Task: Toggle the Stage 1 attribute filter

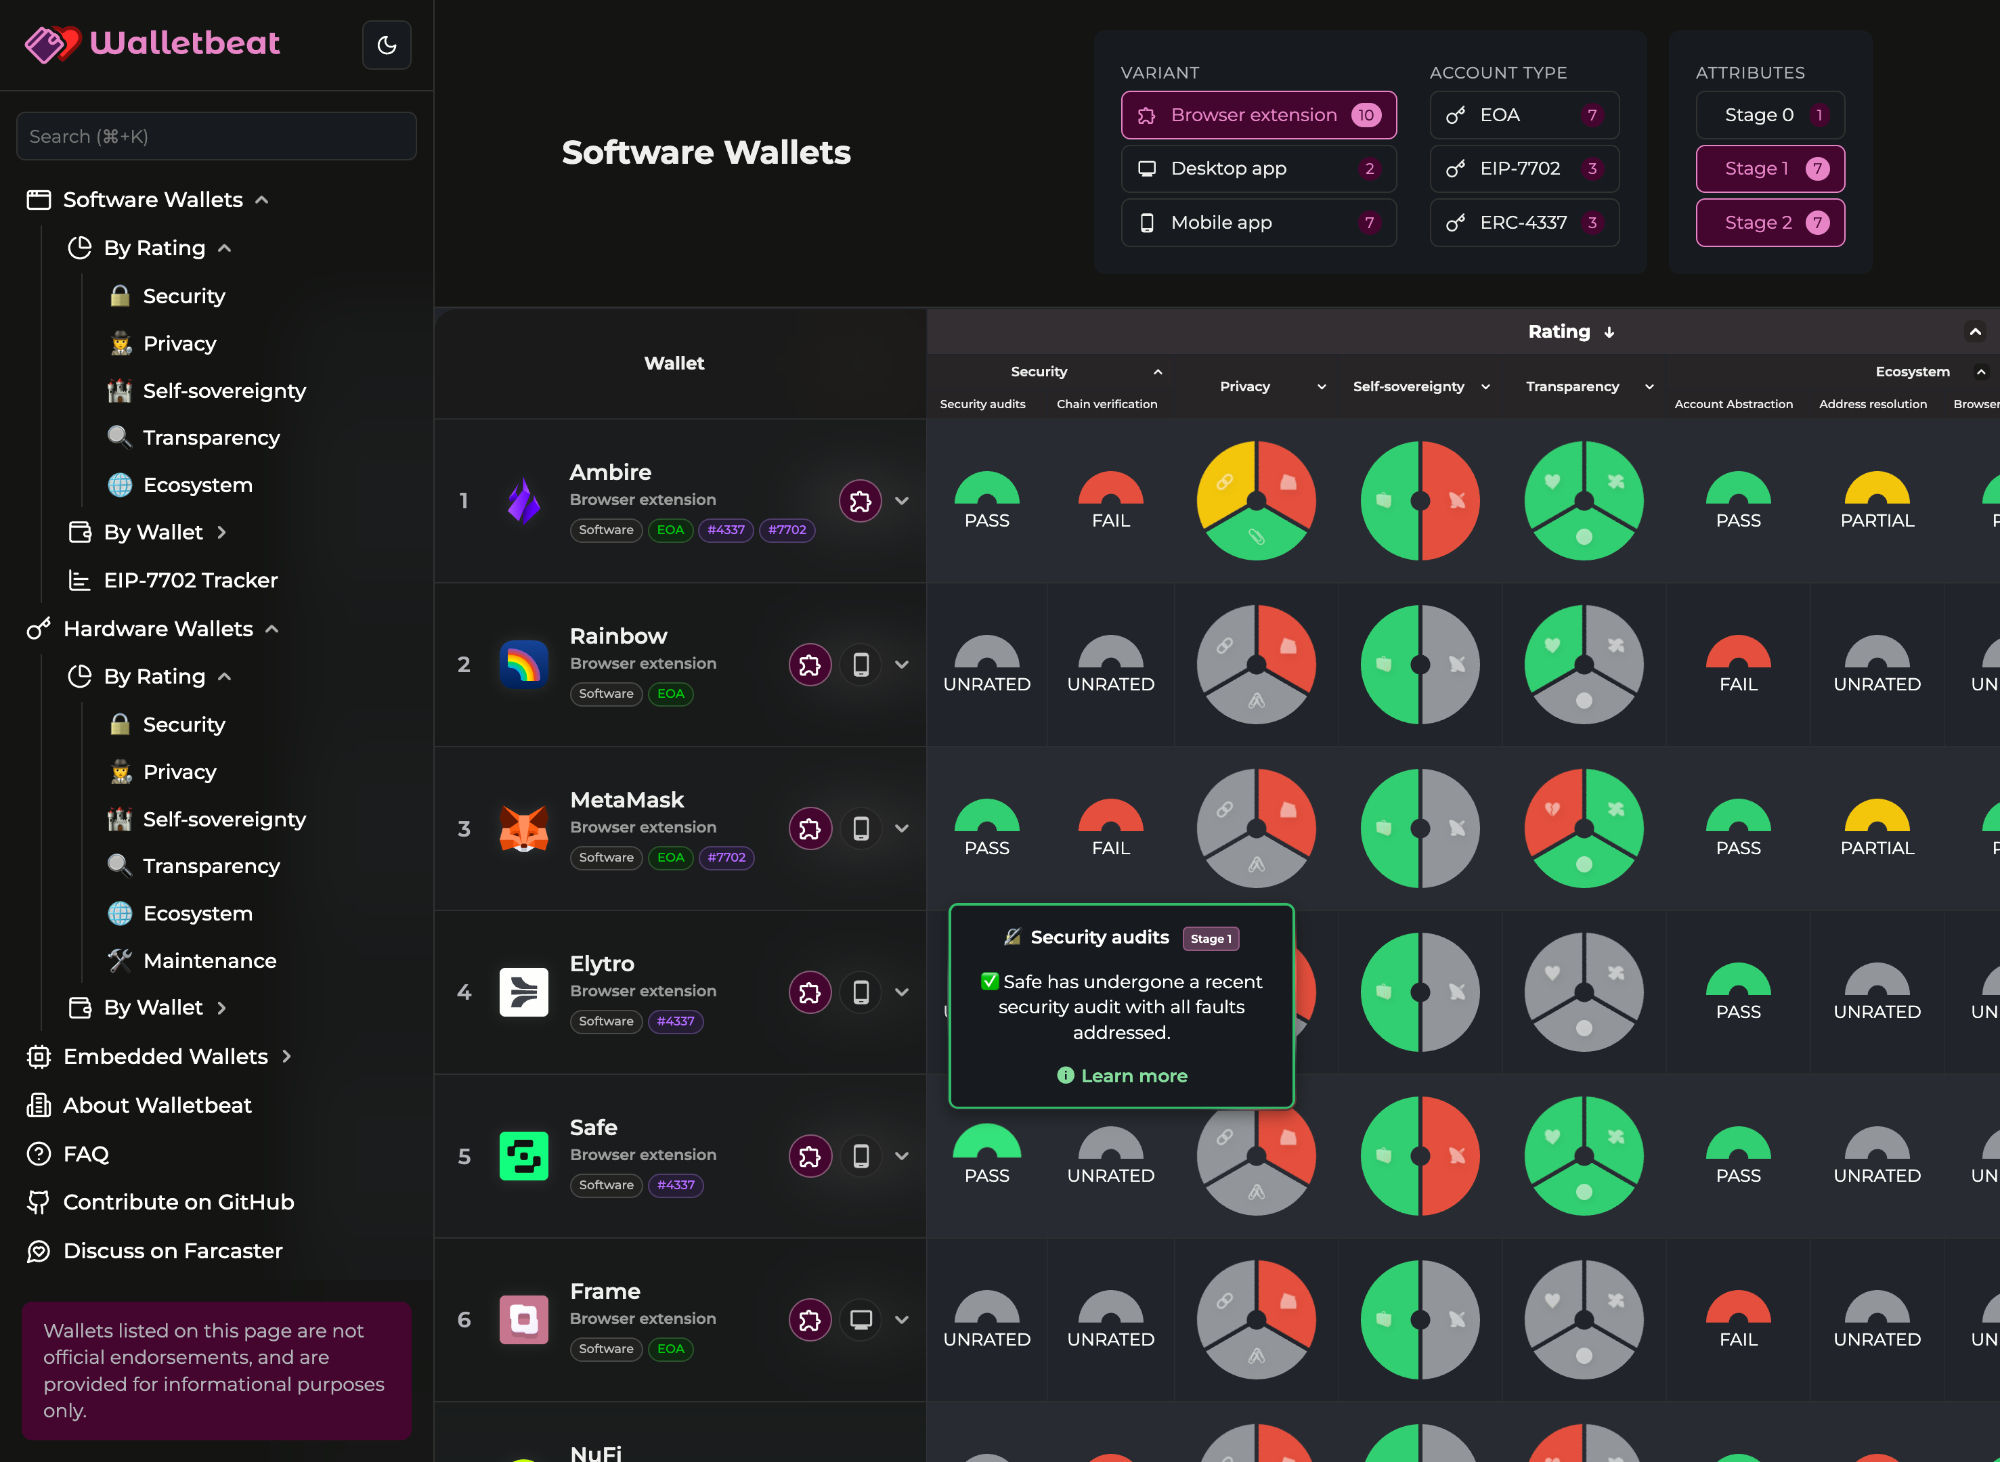Action: click(1770, 169)
